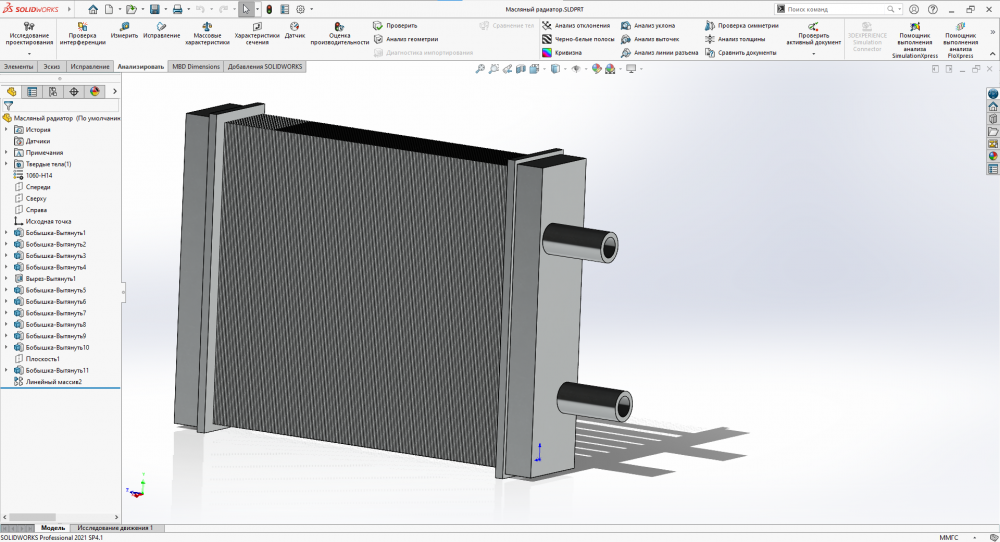Image resolution: width=1000 pixels, height=542 pixels.
Task: Click the rebuild traffic light icon
Action: [x=269, y=9]
